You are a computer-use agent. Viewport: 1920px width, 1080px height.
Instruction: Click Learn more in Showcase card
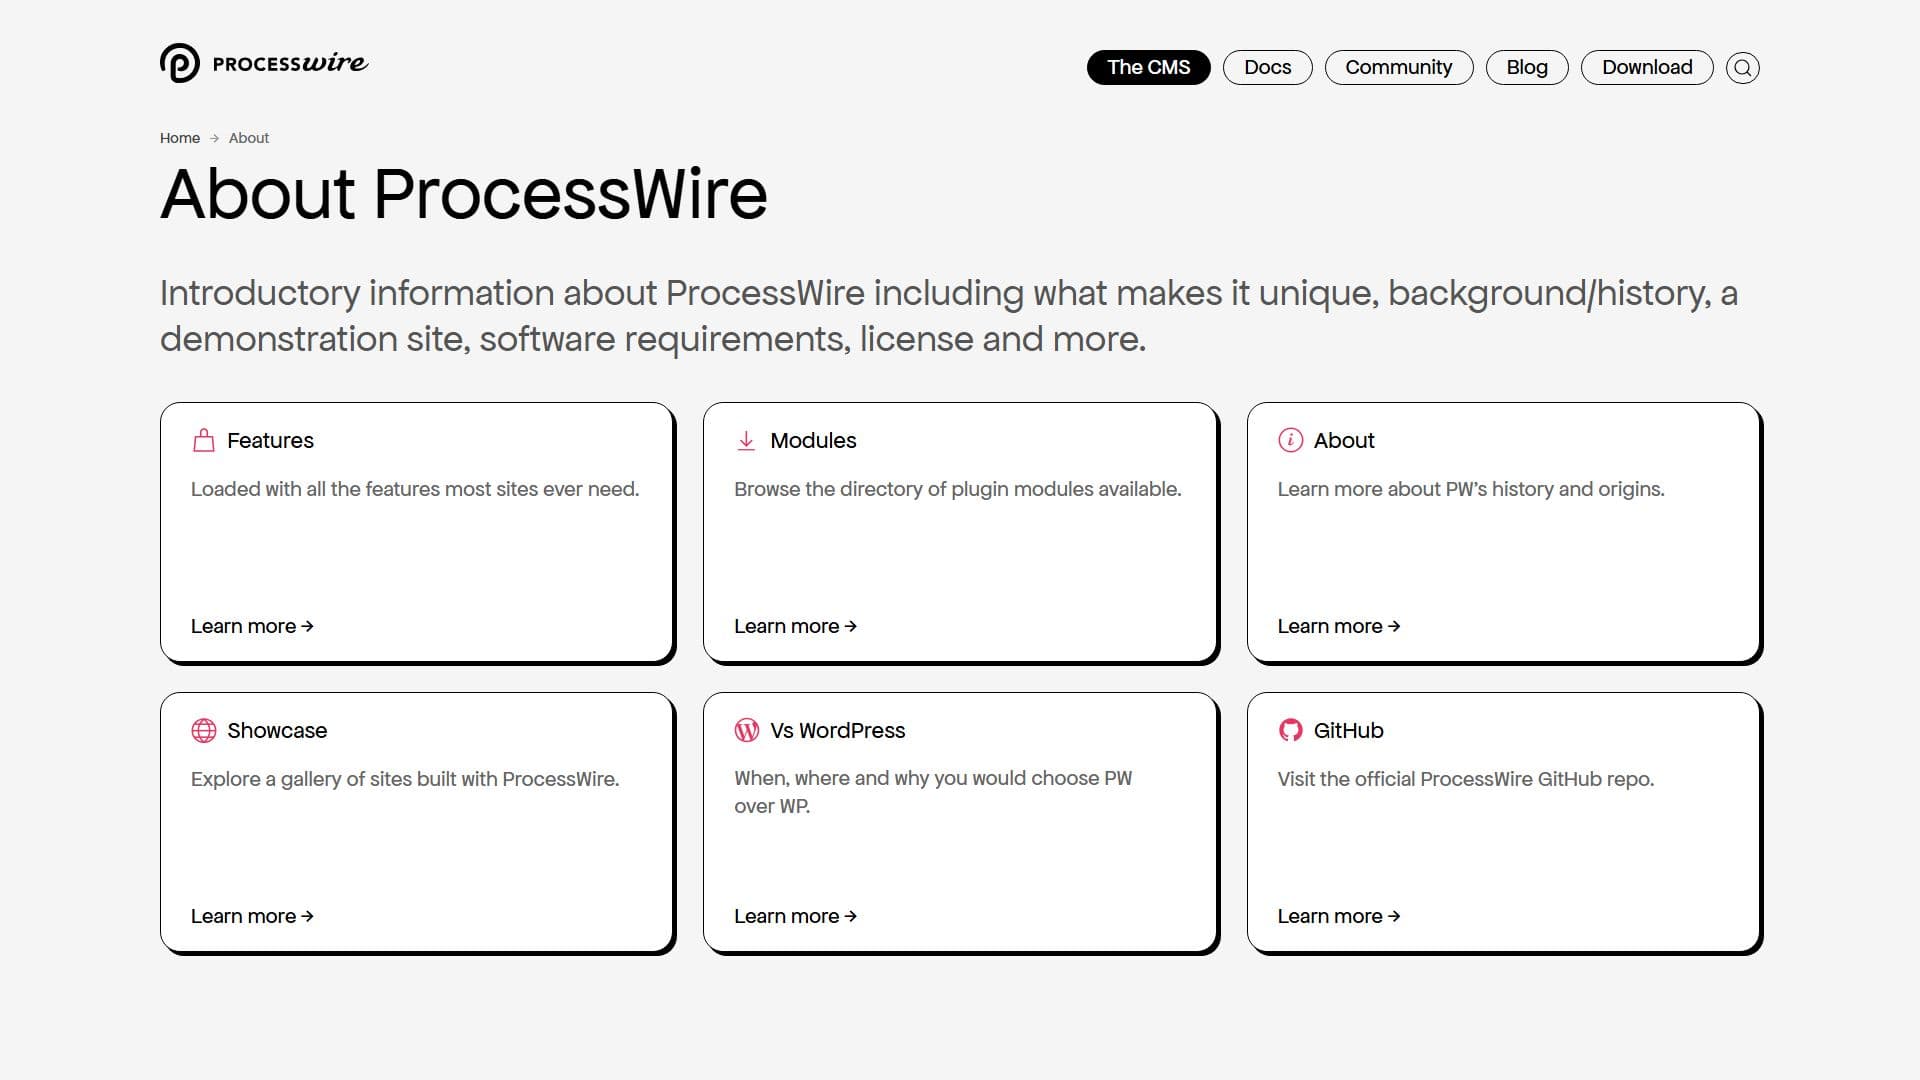252,916
